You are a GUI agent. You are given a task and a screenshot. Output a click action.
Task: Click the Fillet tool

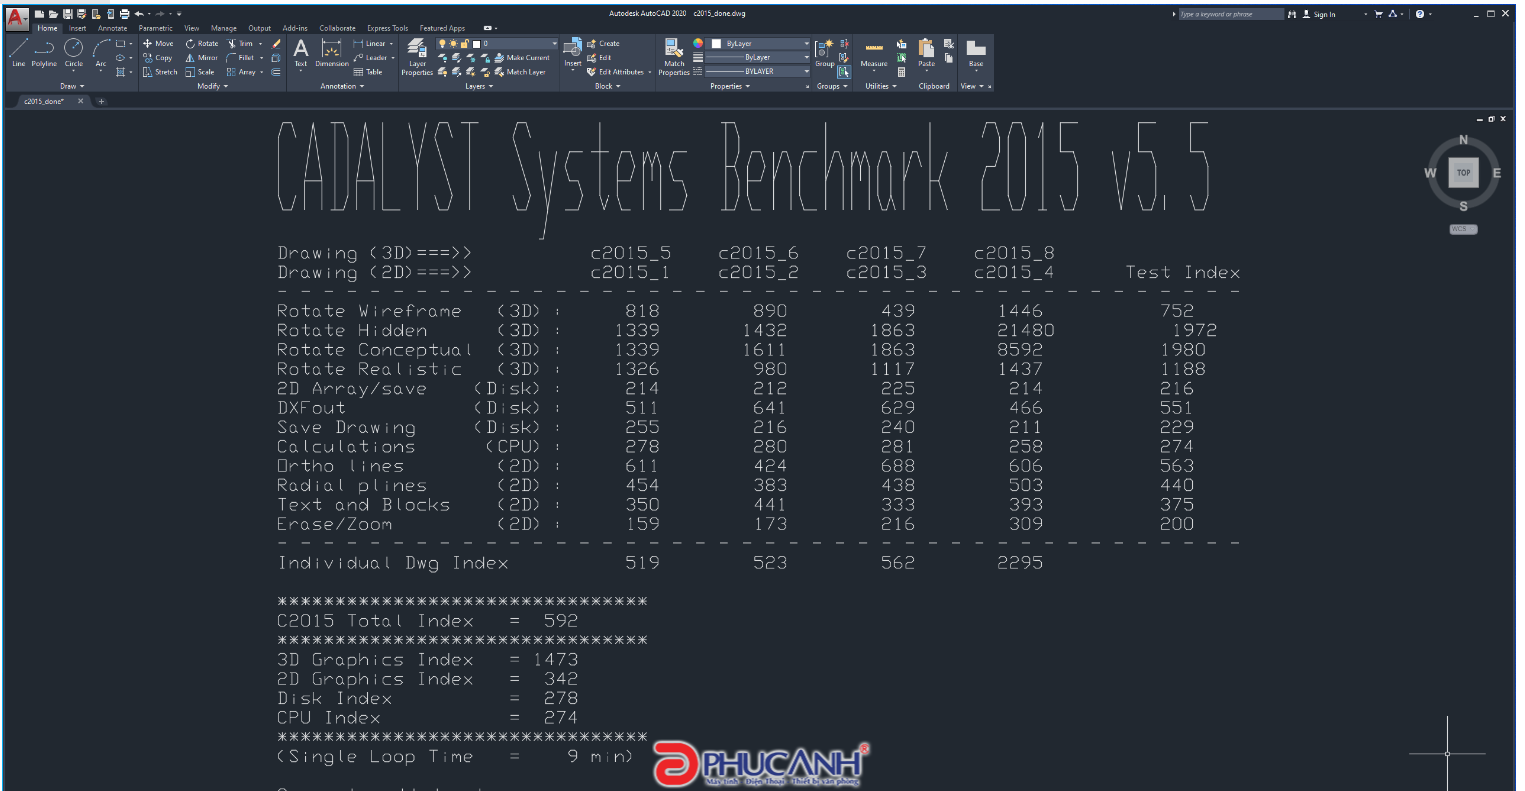point(241,58)
